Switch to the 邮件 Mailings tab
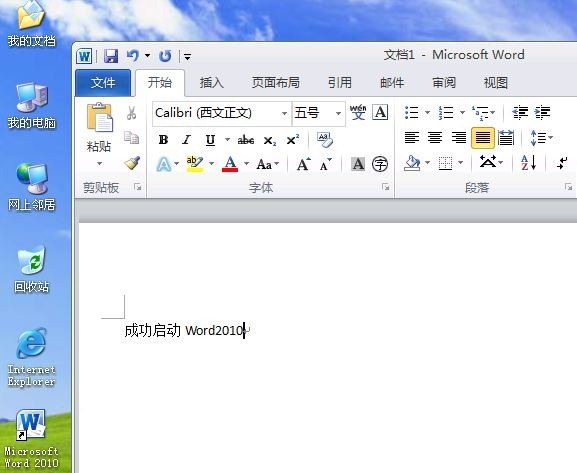Screen dimensions: 577x473 point(392,82)
